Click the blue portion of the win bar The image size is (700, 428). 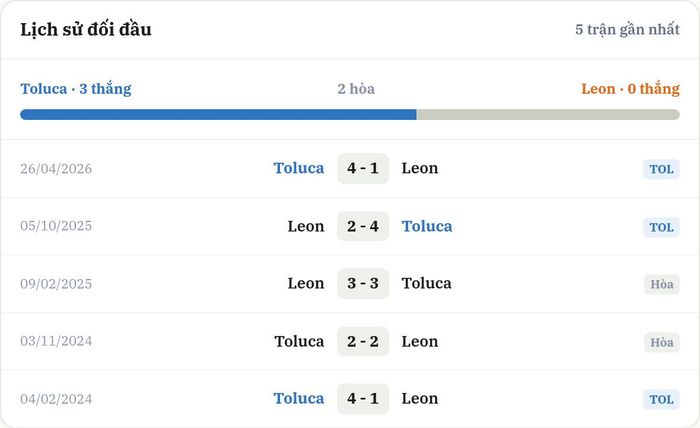click(x=218, y=115)
